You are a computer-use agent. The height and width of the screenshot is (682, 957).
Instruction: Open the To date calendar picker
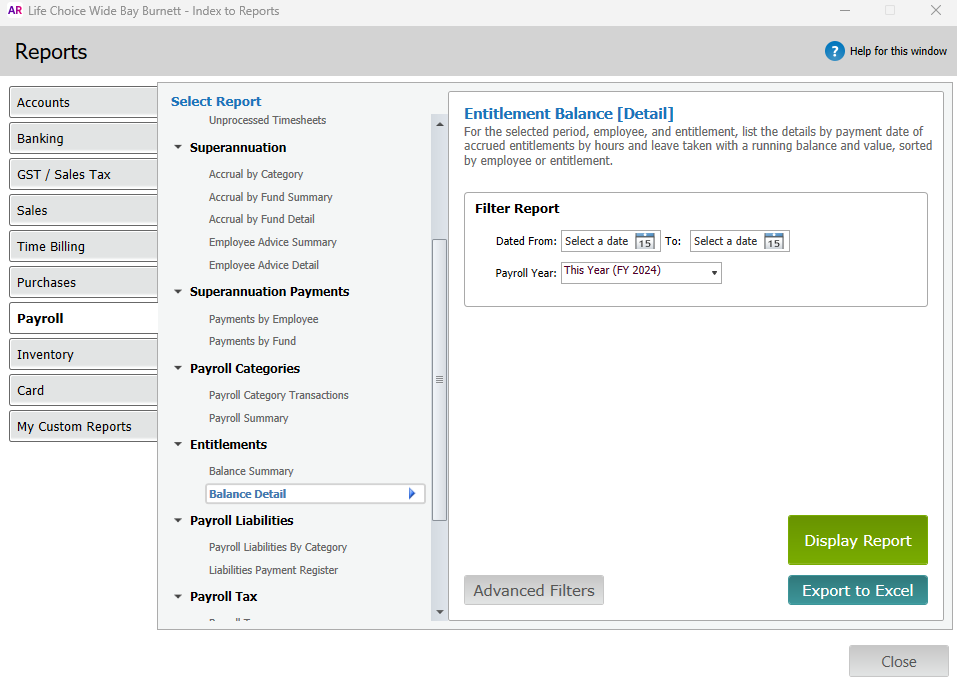(x=774, y=241)
